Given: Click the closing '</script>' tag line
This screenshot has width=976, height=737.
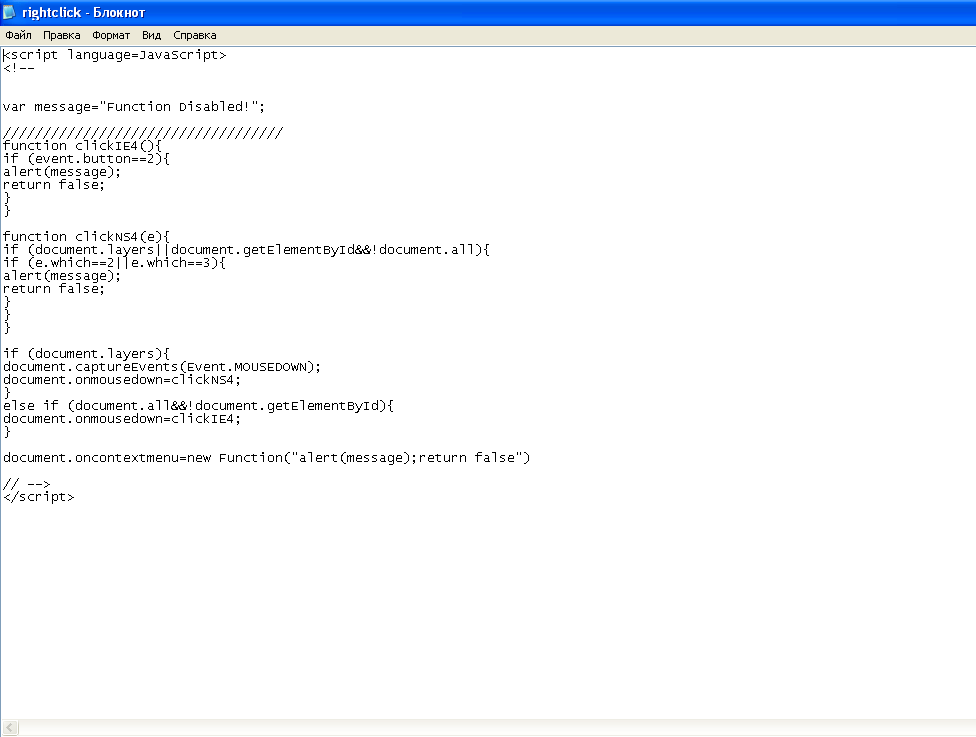Looking at the screenshot, I should [39, 497].
